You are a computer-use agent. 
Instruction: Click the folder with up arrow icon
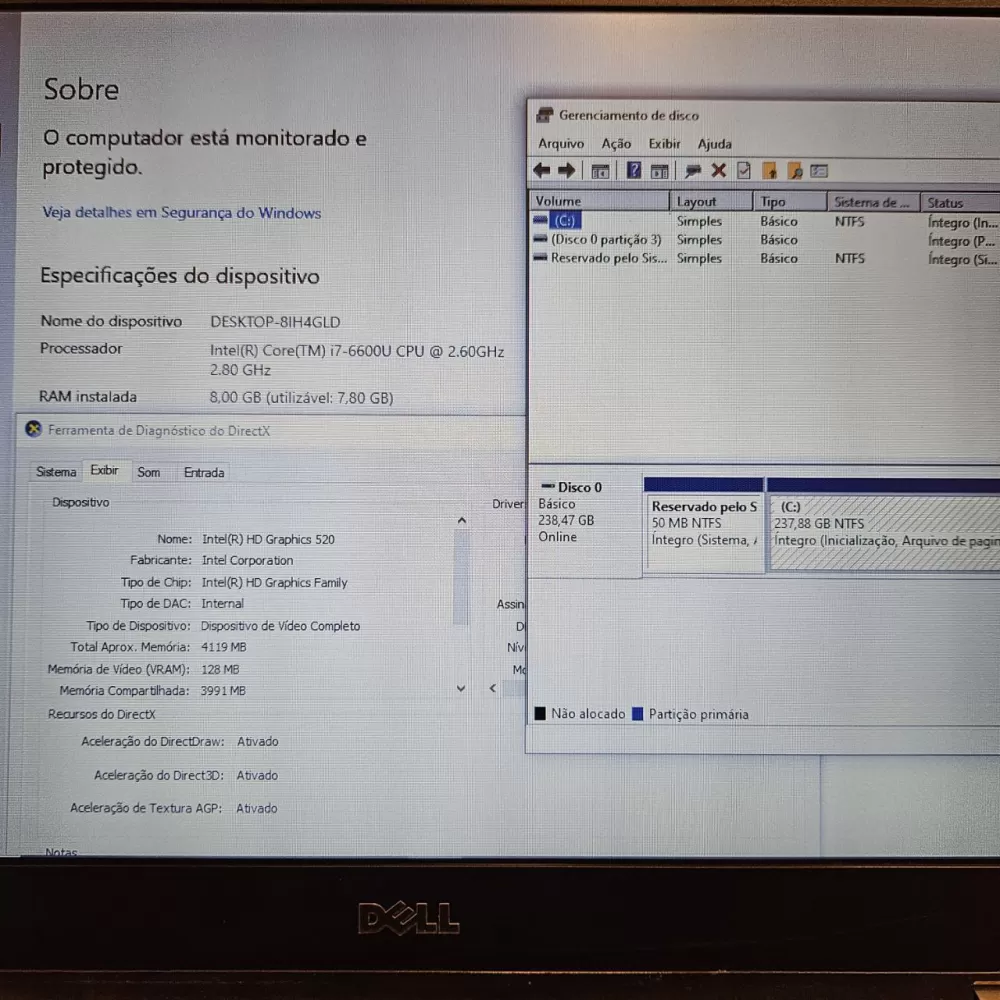[770, 171]
